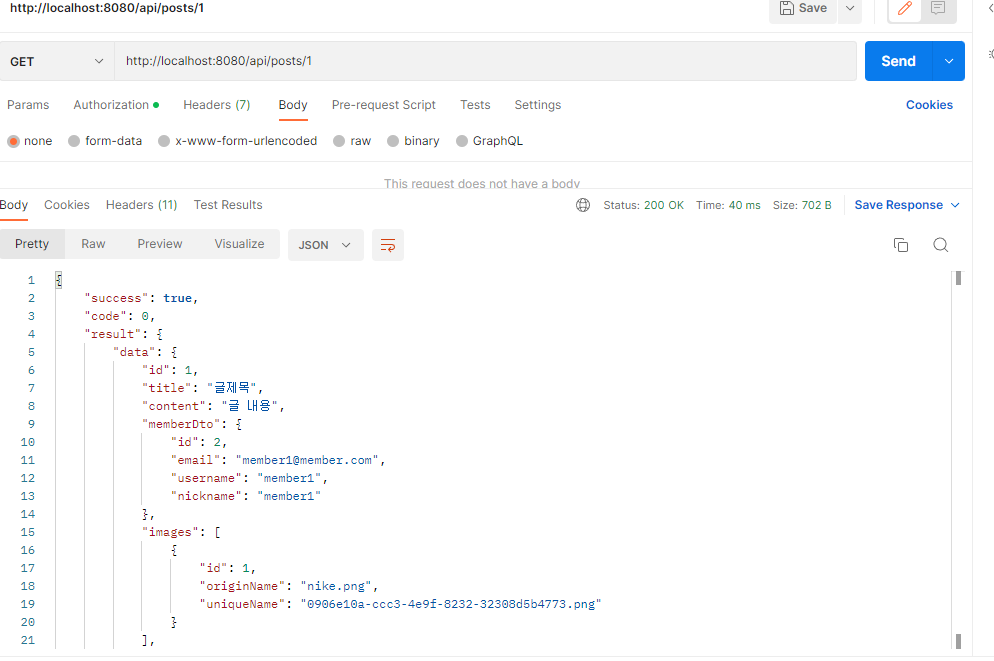994x661 pixels.
Task: Open the GET method dropdown
Action: coord(56,61)
